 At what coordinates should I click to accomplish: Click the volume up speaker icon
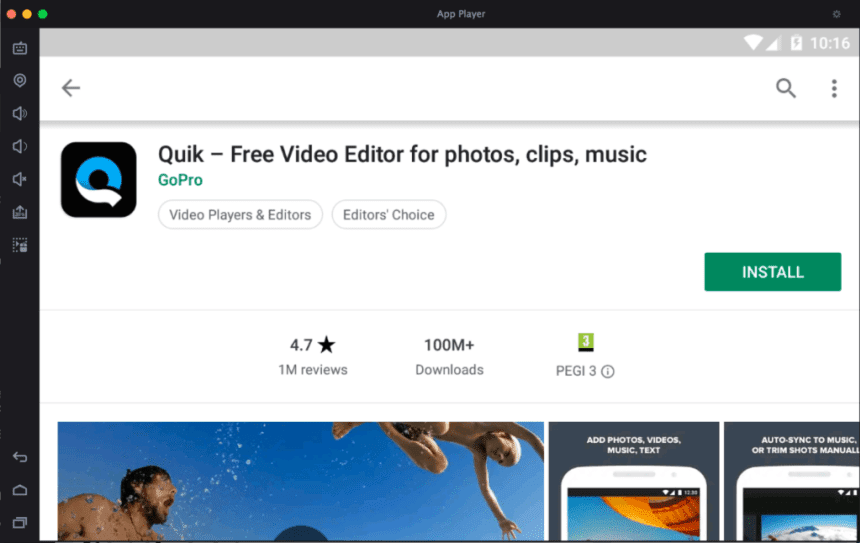click(x=20, y=114)
